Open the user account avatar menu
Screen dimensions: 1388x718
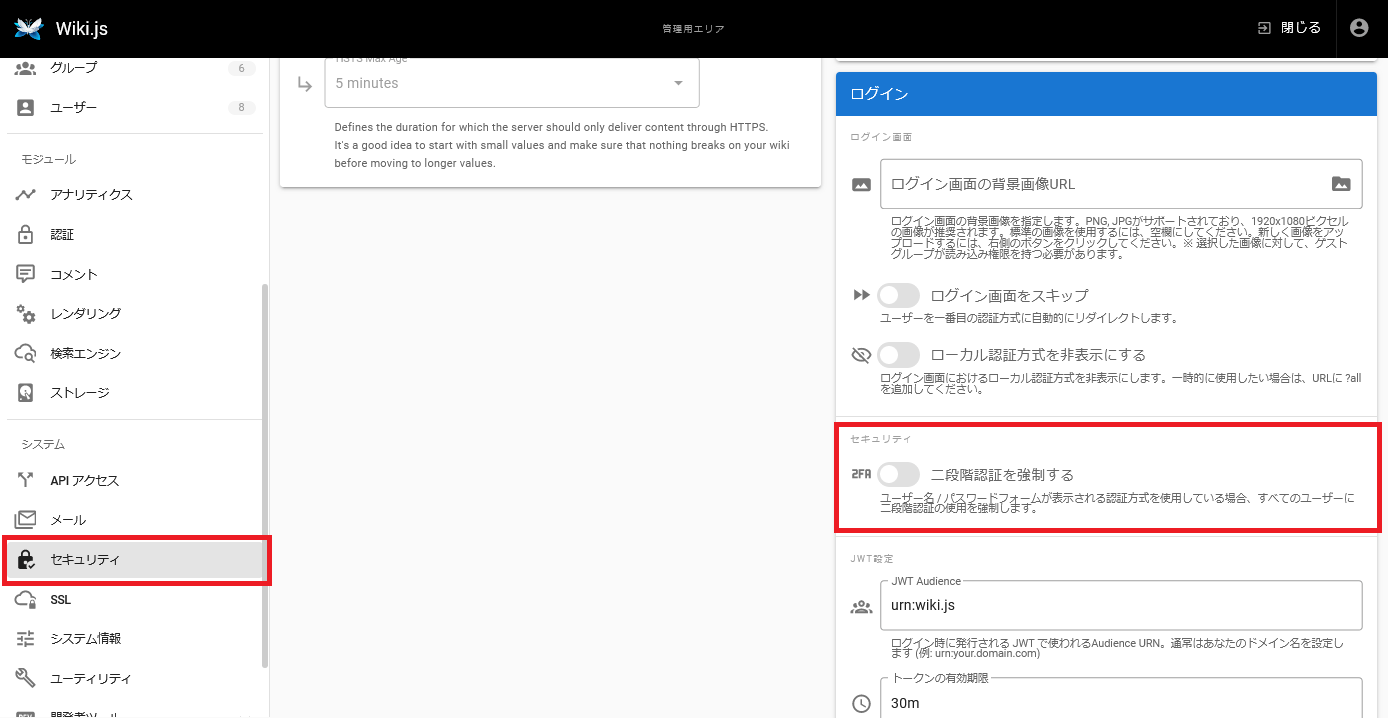click(x=1358, y=28)
